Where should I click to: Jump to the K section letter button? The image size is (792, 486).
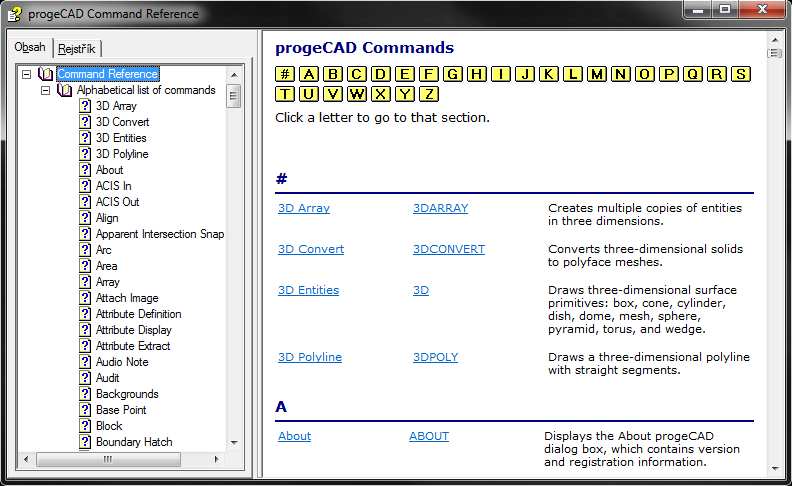click(x=549, y=74)
